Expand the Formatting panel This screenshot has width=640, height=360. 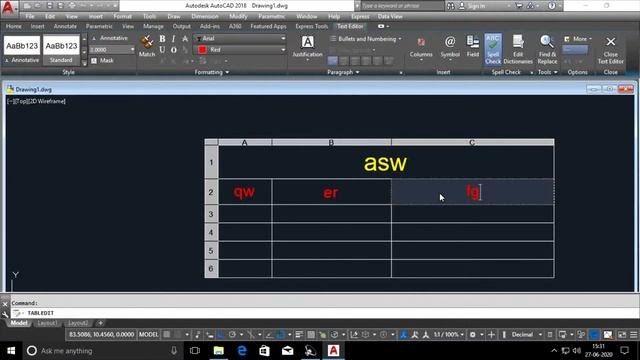click(x=211, y=72)
